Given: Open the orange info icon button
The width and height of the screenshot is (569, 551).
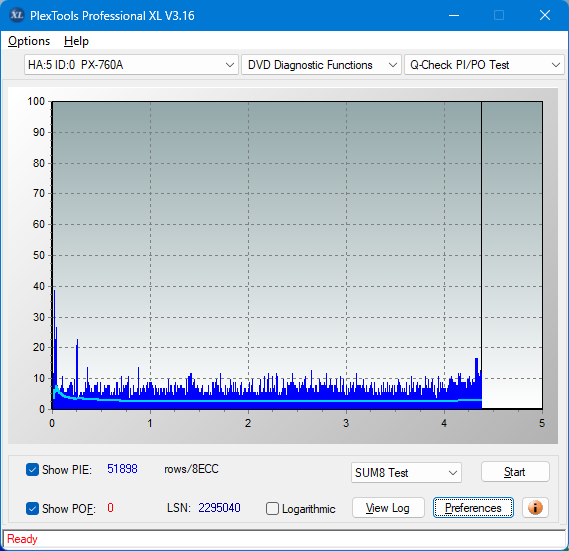Looking at the screenshot, I should [x=535, y=507].
